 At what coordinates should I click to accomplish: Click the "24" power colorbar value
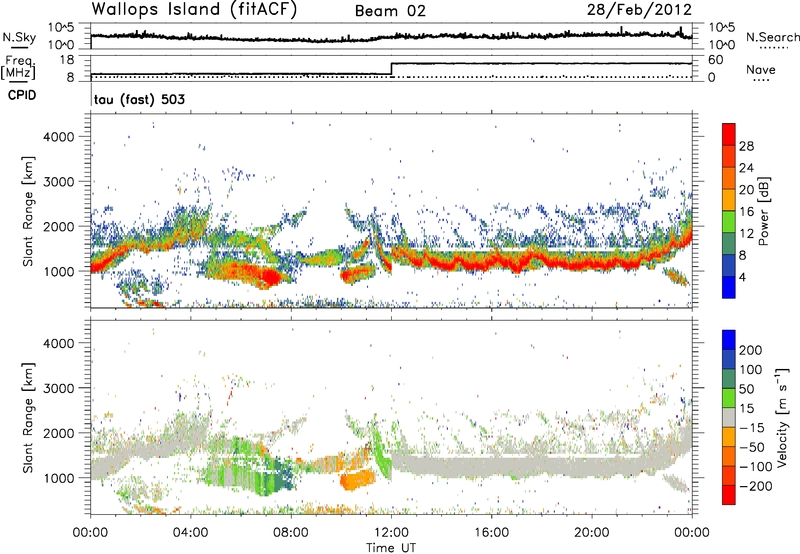pyautogui.click(x=746, y=168)
